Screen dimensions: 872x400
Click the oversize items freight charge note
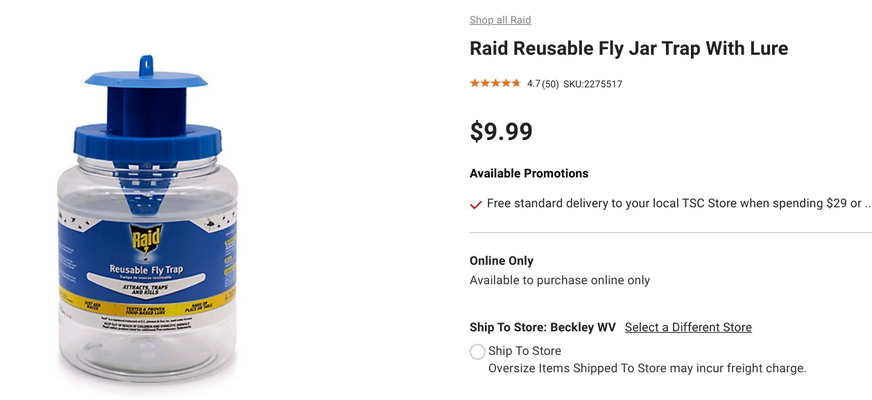[647, 368]
